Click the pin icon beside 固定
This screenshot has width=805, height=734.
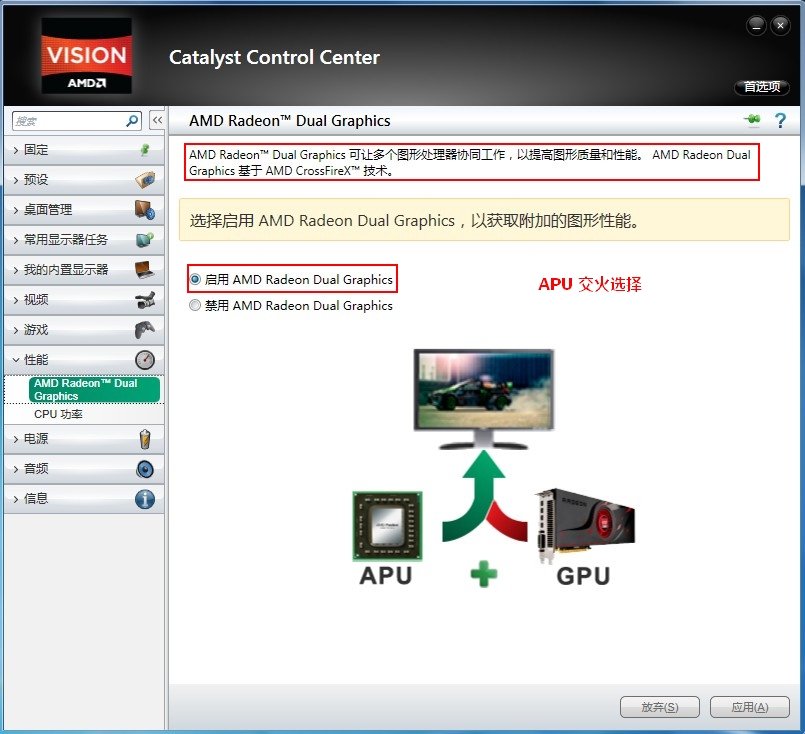click(145, 150)
